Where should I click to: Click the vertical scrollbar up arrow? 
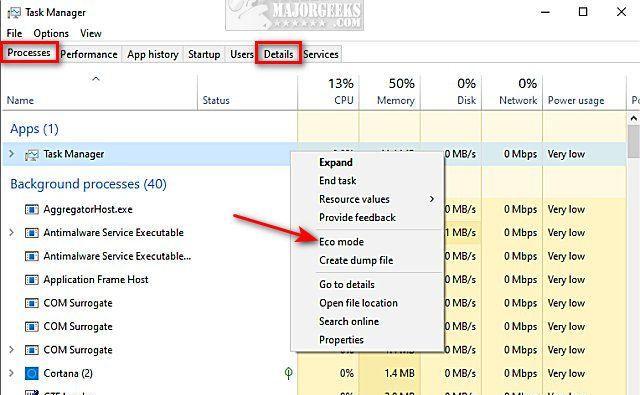[633, 119]
